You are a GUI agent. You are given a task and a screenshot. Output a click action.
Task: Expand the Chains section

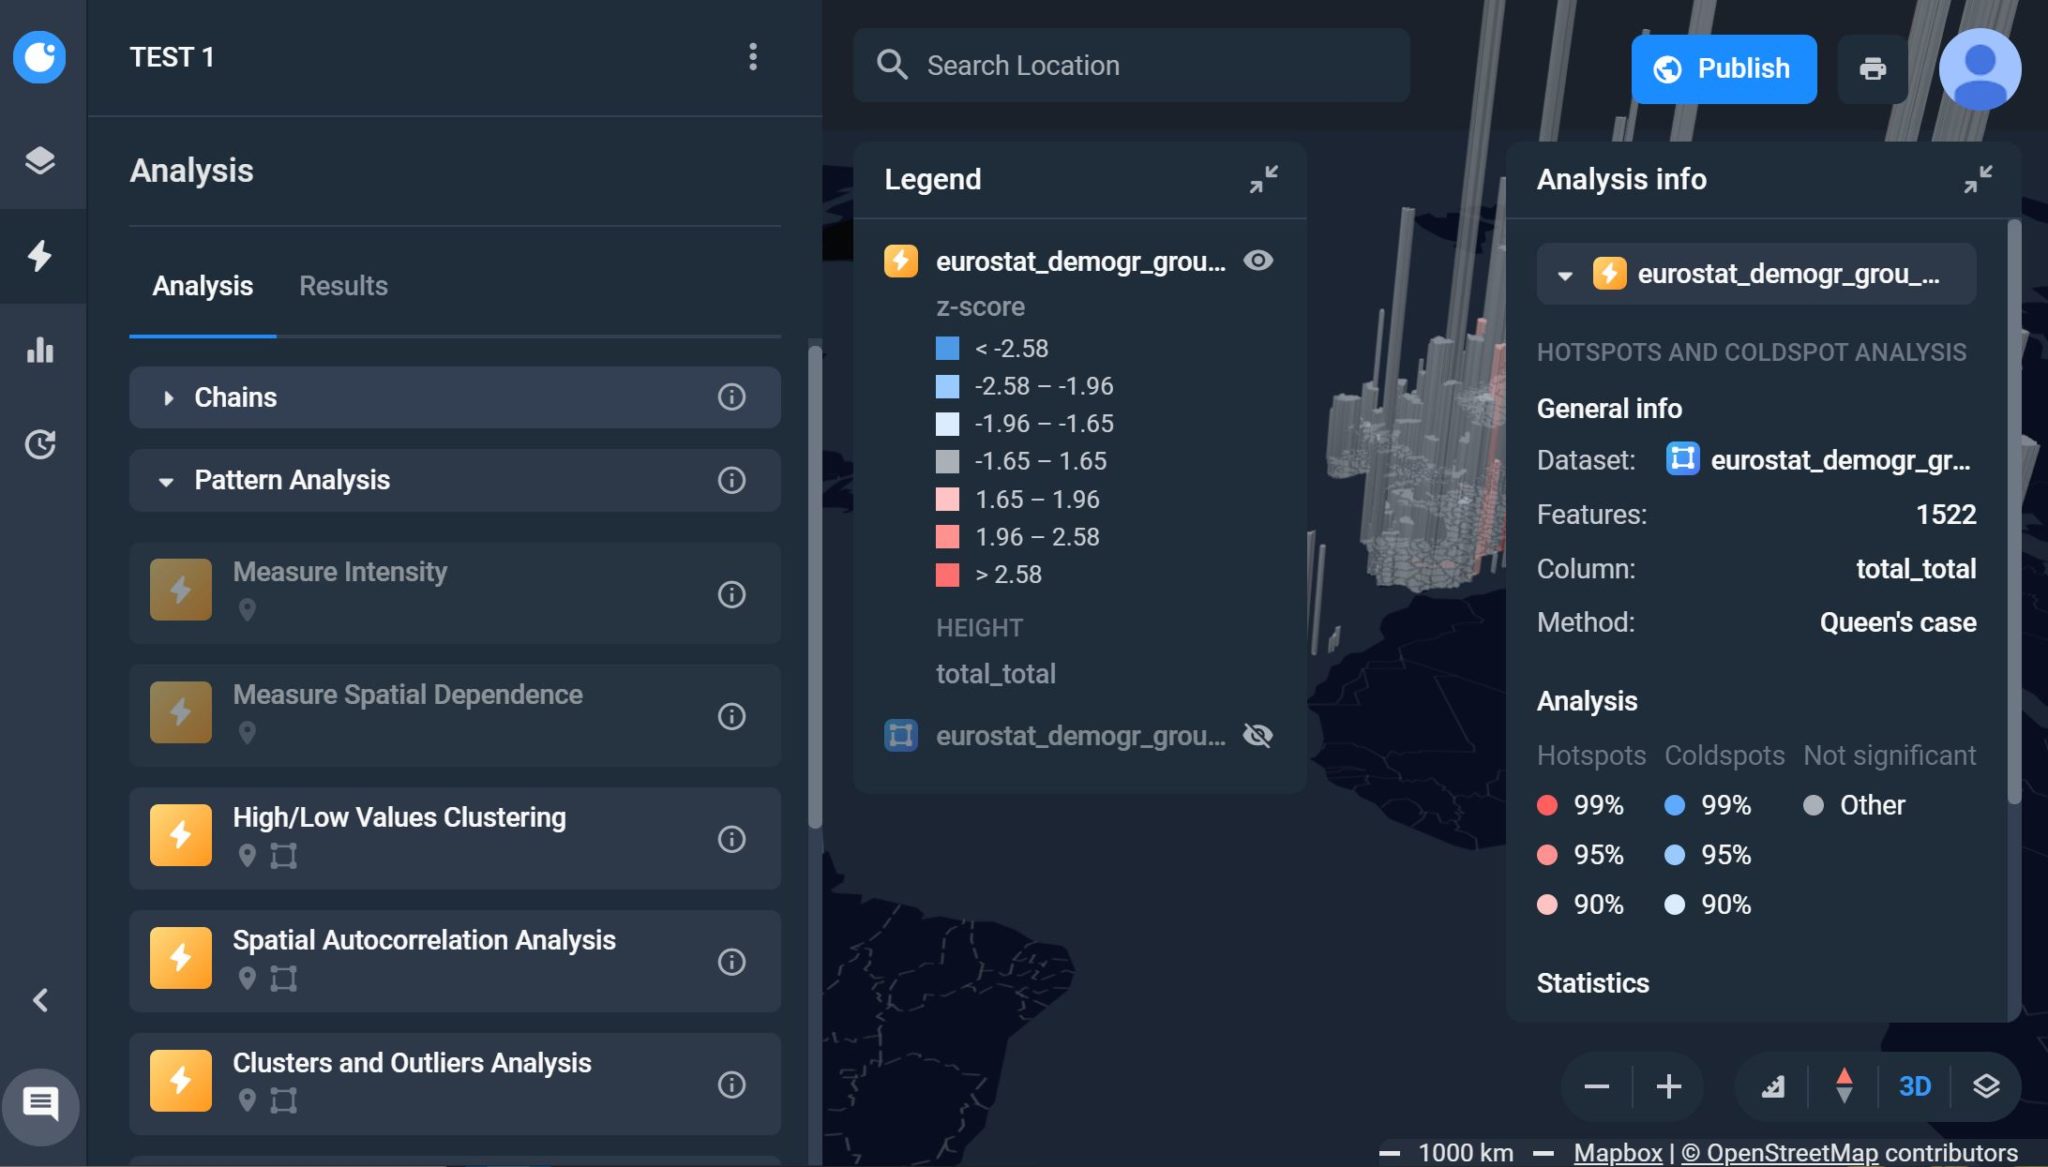[x=455, y=397]
